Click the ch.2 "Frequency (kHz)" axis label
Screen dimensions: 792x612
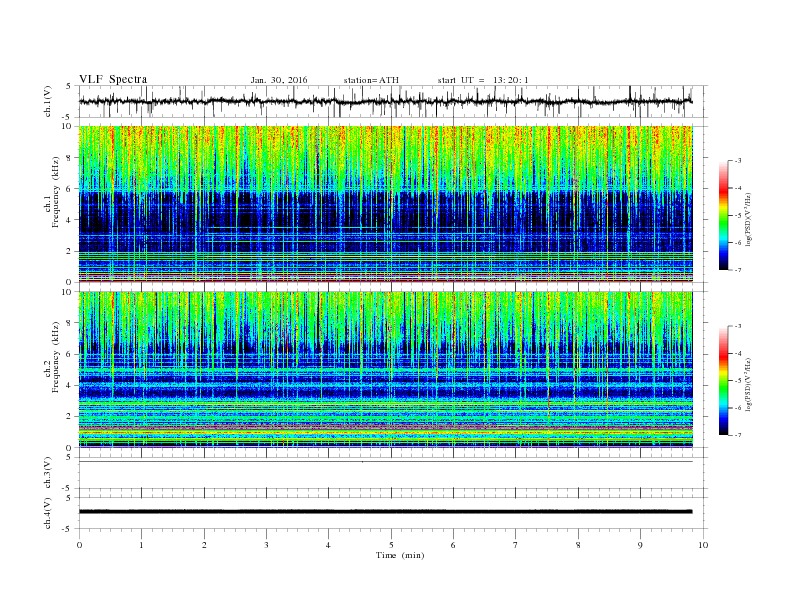pos(56,356)
